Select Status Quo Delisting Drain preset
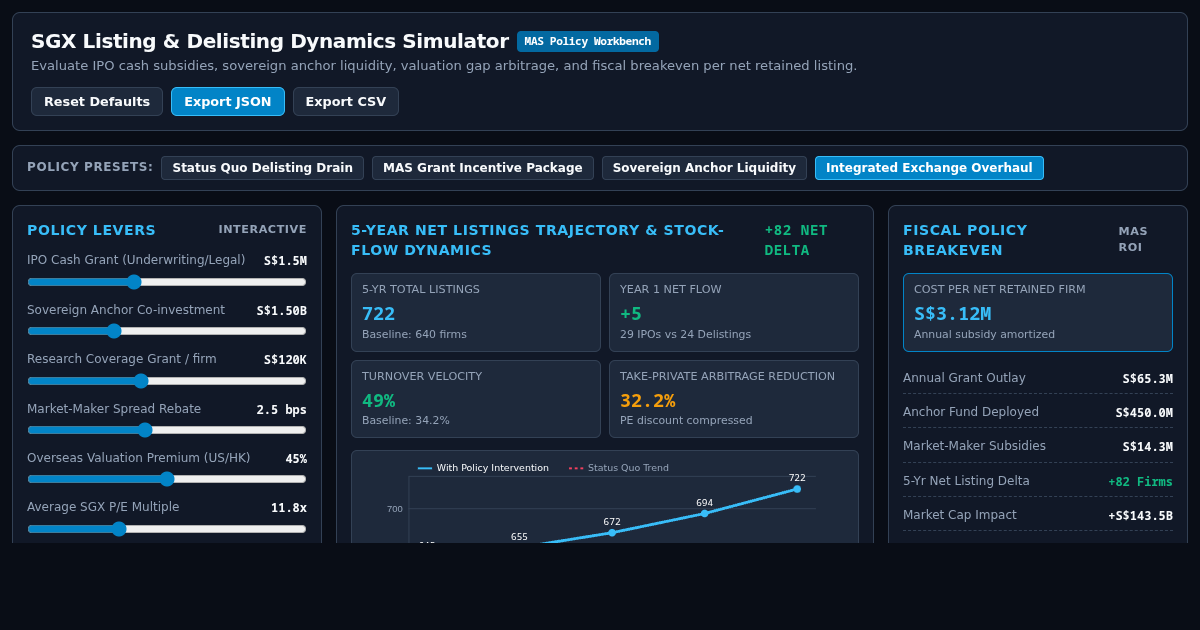 pyautogui.click(x=262, y=168)
